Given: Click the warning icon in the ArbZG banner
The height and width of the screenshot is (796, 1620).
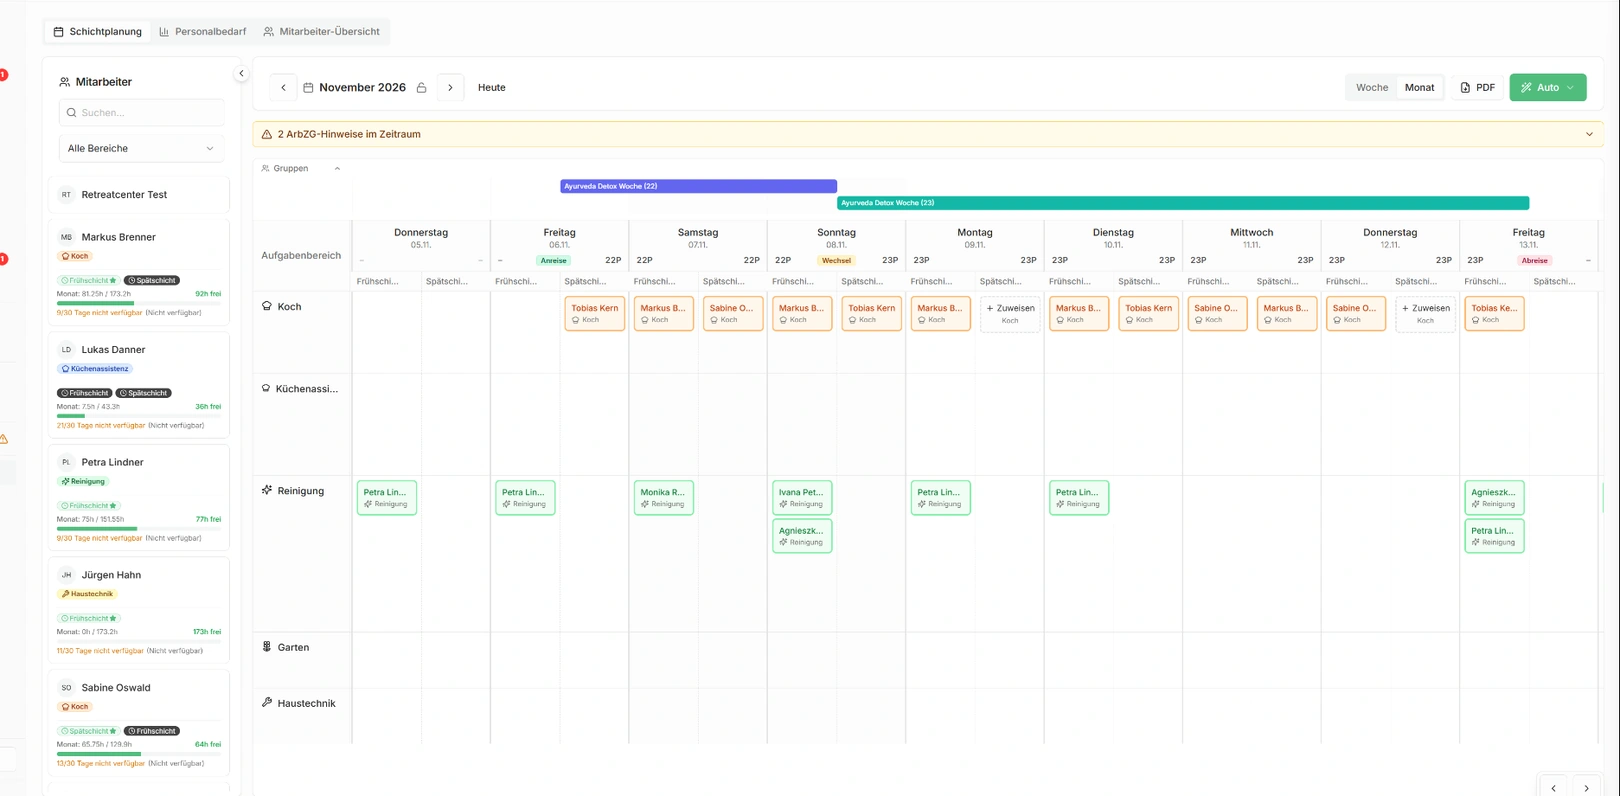Looking at the screenshot, I should [x=267, y=134].
